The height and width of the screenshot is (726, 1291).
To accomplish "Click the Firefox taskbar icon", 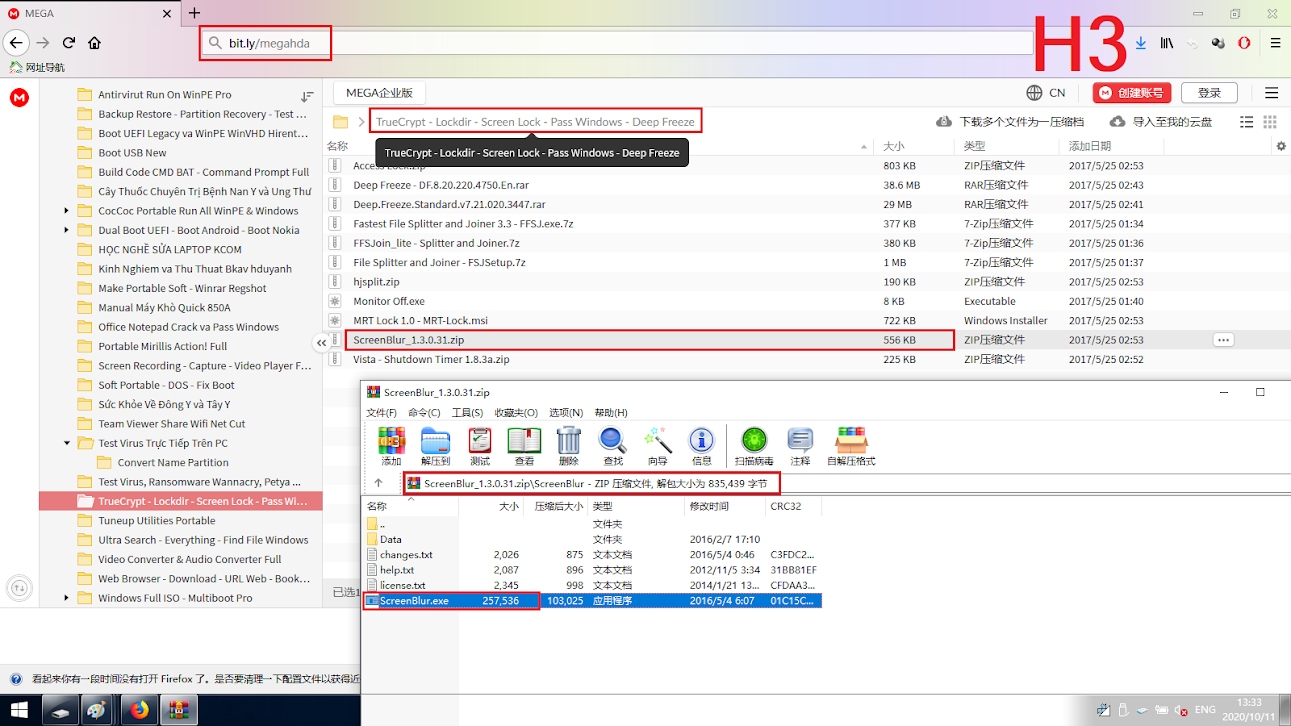I will (140, 710).
